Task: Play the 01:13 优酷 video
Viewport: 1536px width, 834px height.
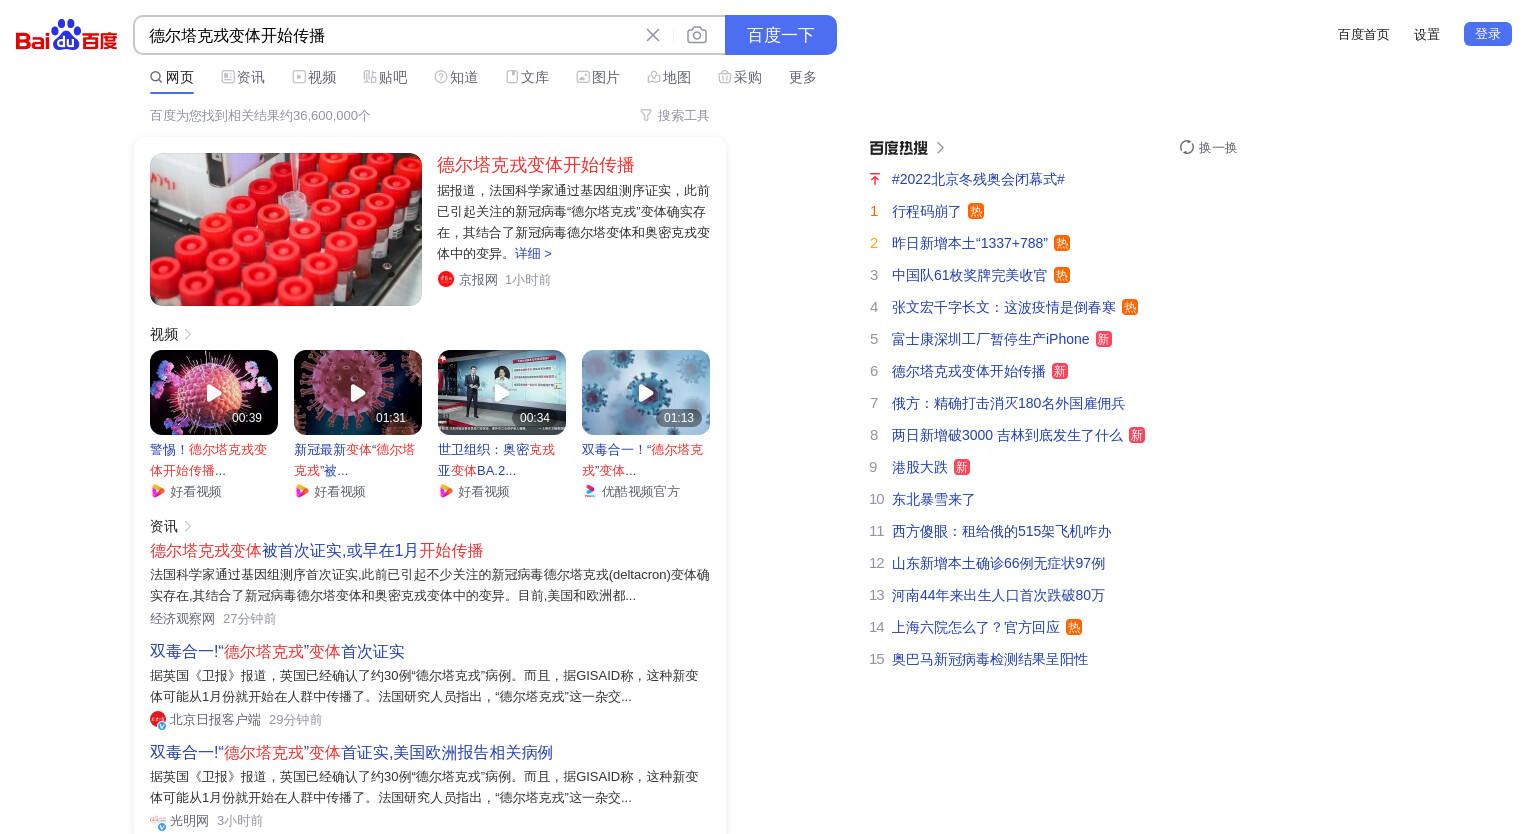Action: point(646,392)
